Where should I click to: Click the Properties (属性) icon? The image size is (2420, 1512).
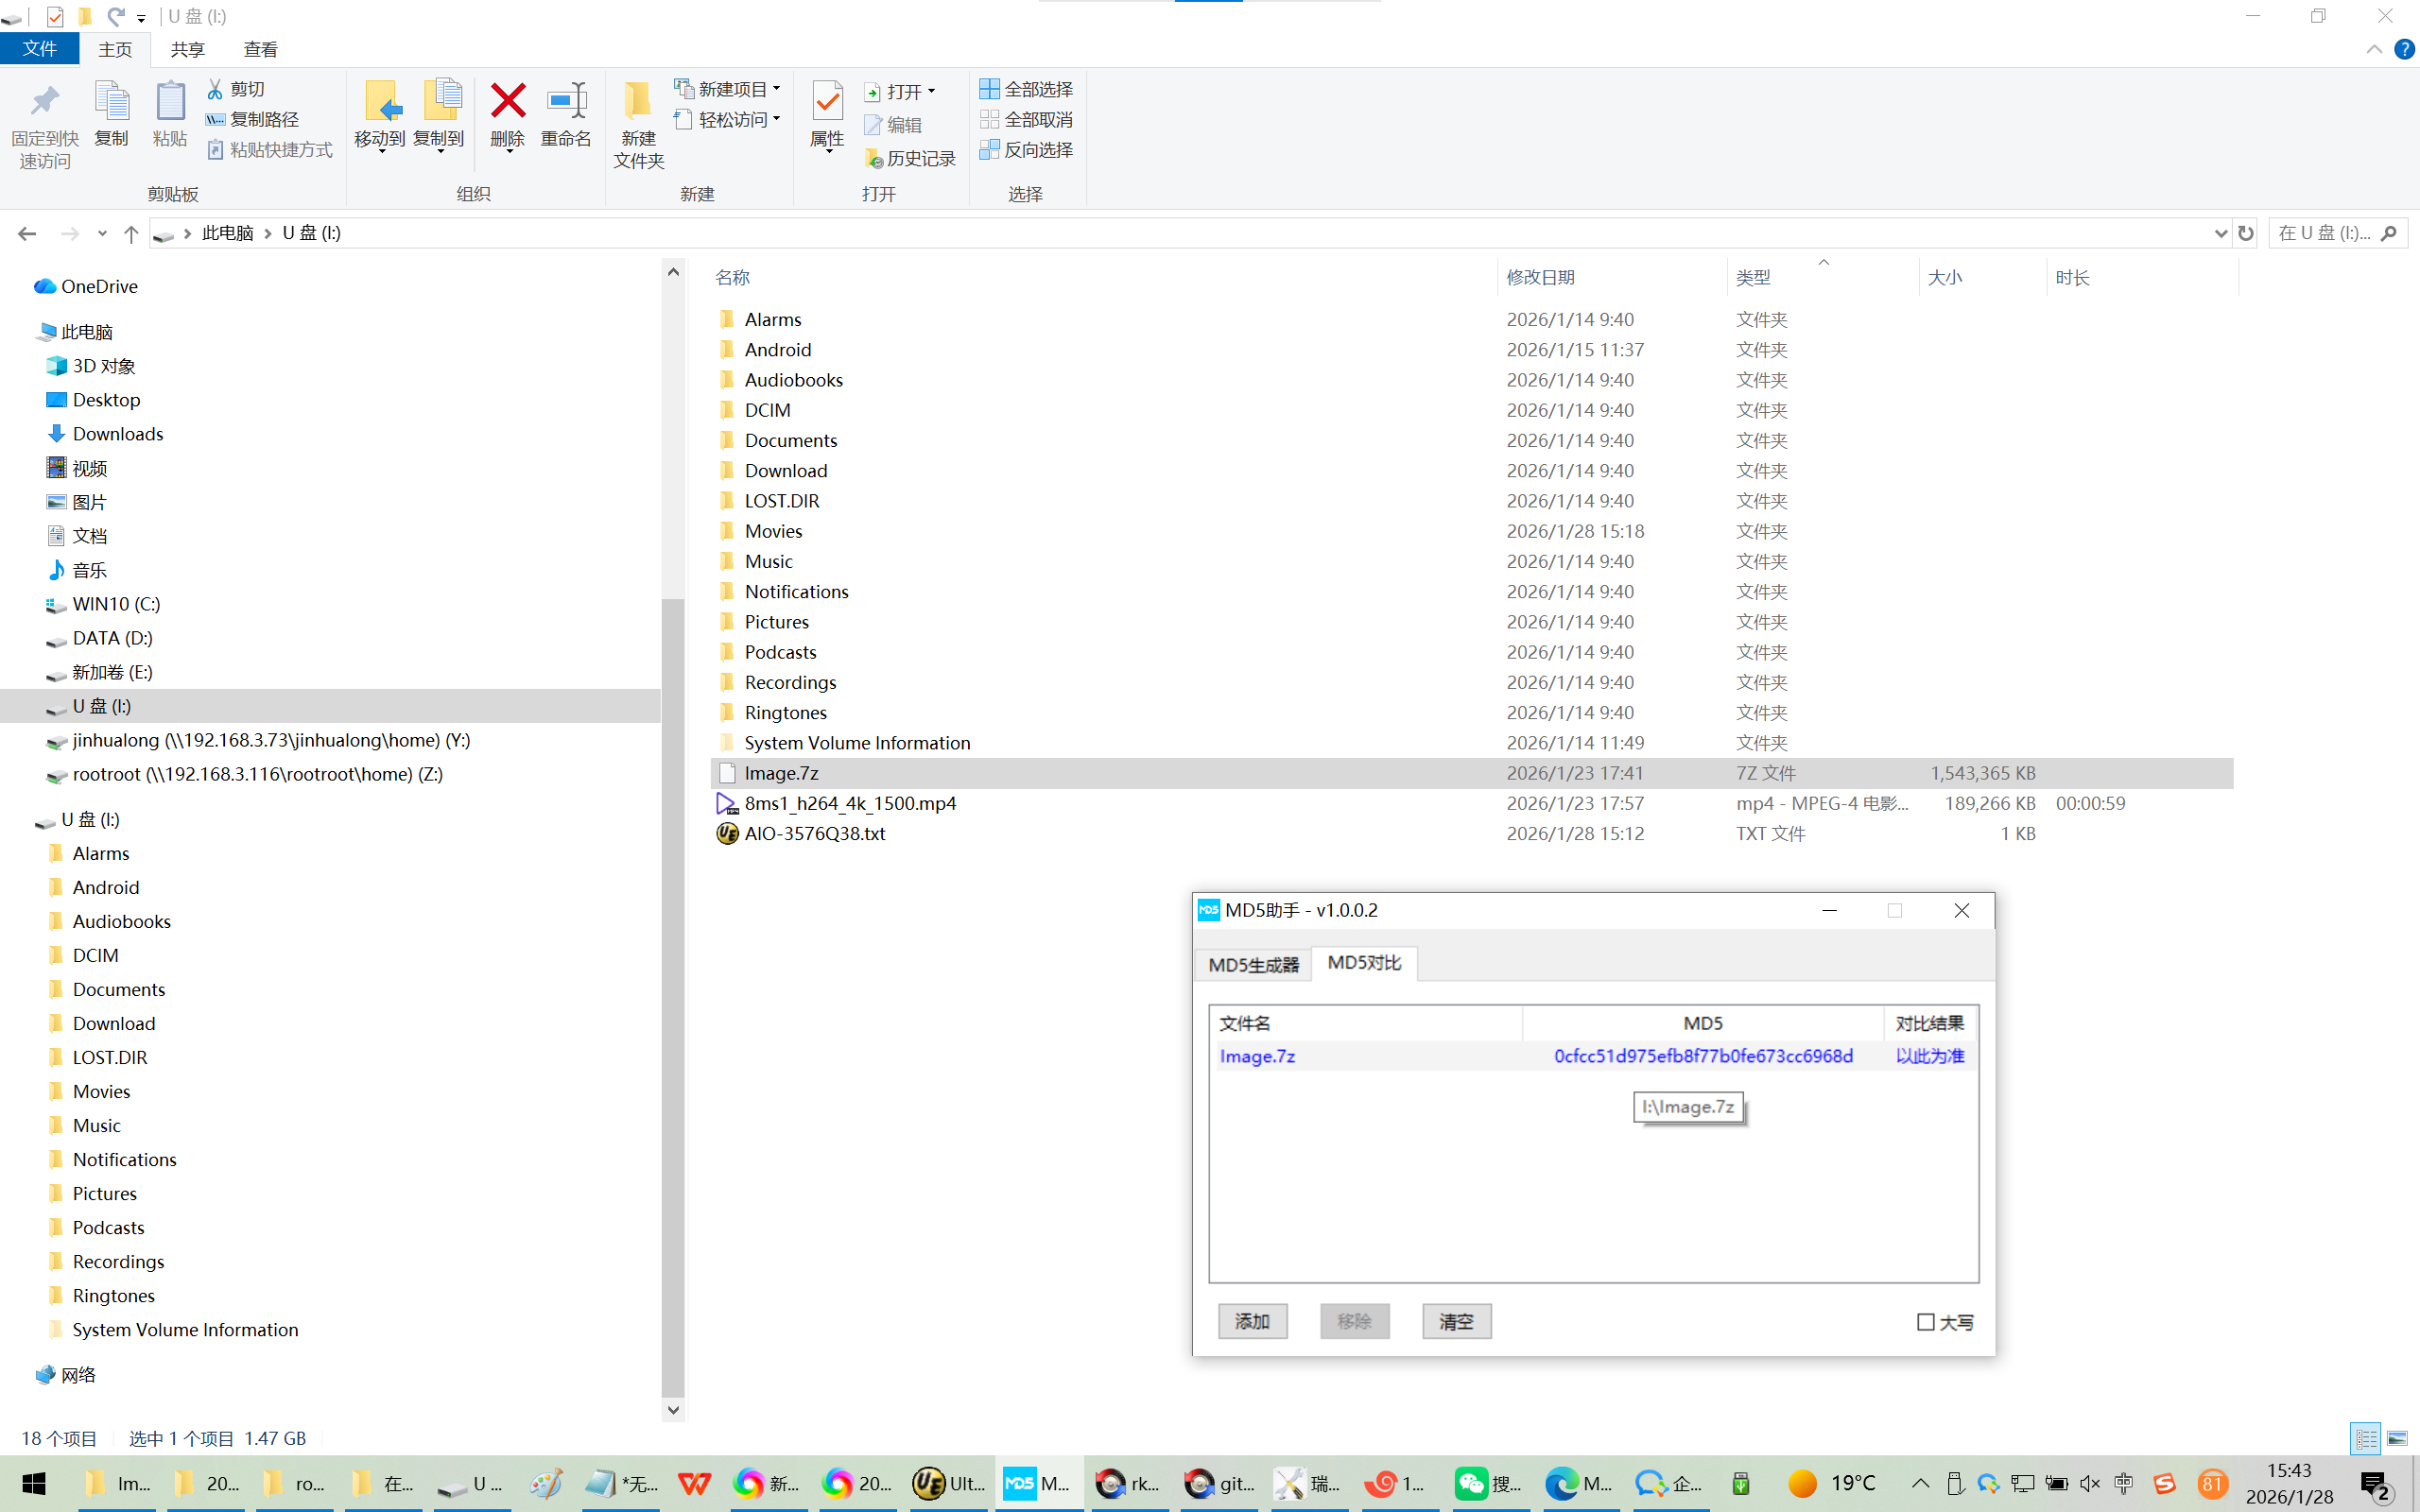coord(827,102)
